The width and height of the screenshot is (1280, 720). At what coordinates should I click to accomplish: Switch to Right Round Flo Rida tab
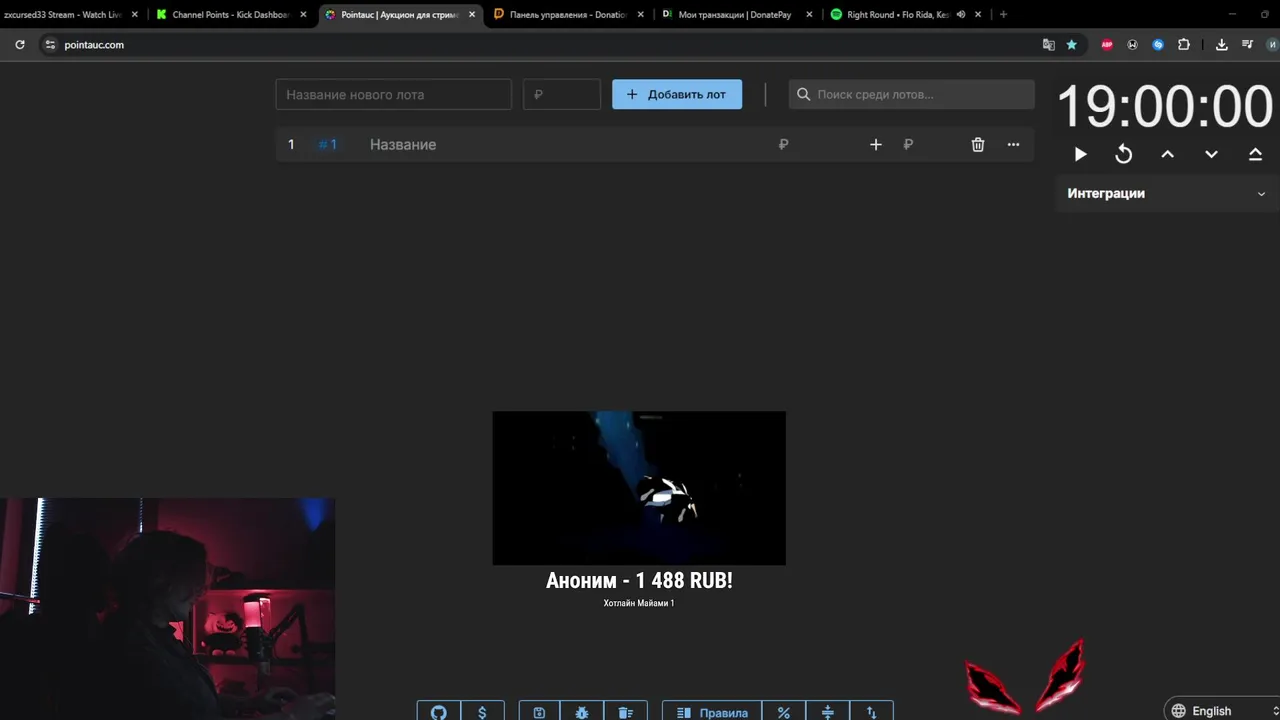coord(898,14)
